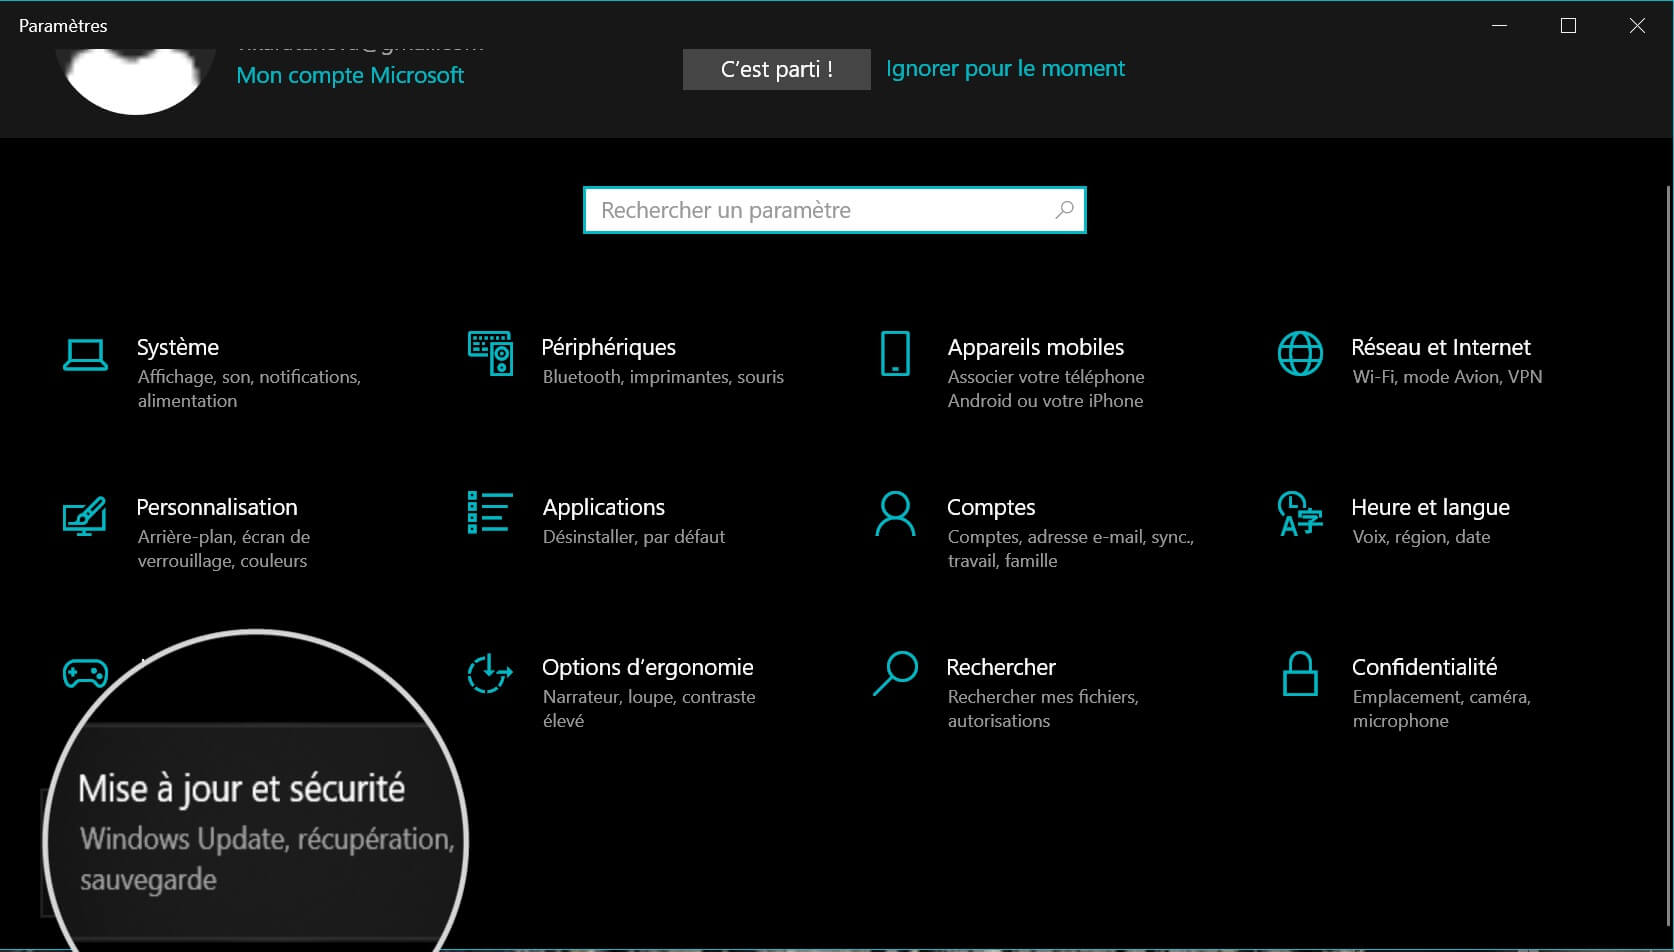This screenshot has height=952, width=1674.
Task: Open the Personnalisation title
Action: [x=217, y=507]
